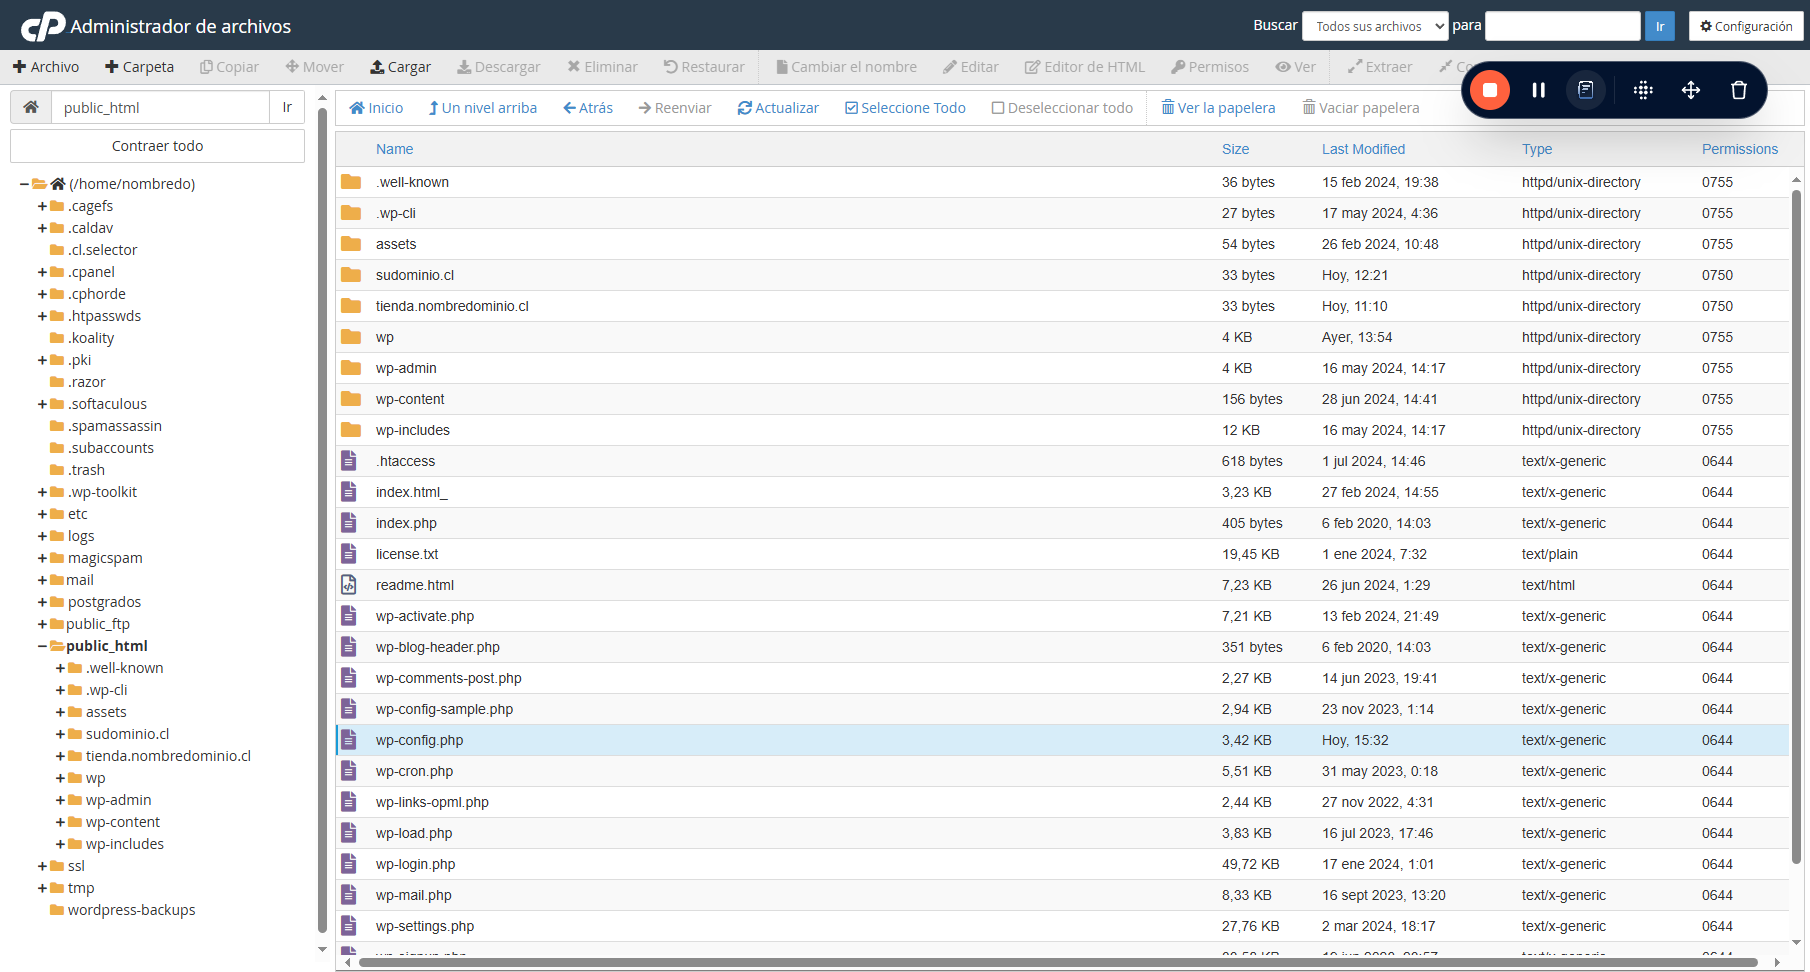Click the wp-login.php file icon
The width and height of the screenshot is (1810, 972).
(x=349, y=864)
